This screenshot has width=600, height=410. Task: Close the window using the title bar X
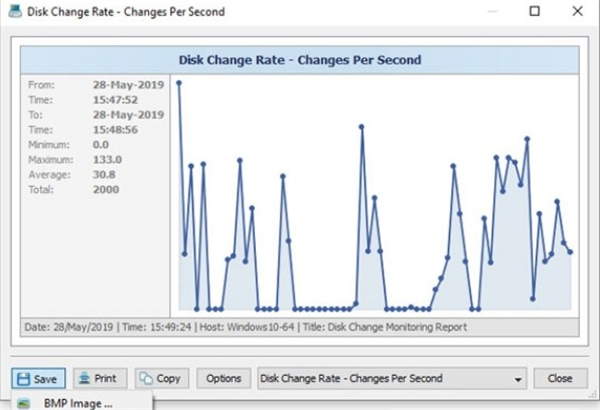pos(580,12)
